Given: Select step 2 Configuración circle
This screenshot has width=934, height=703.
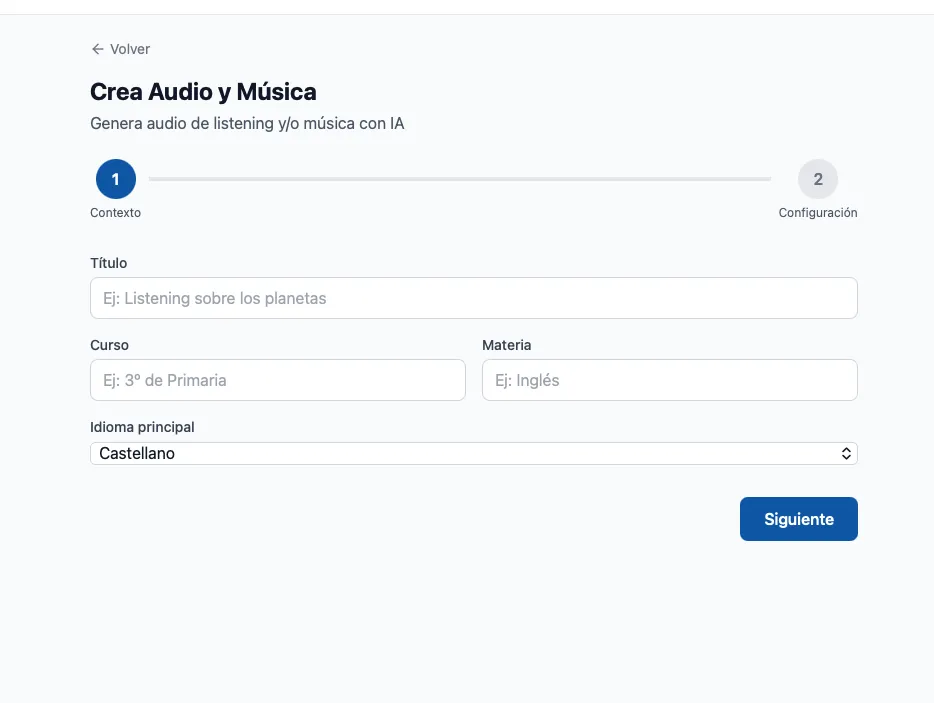Looking at the screenshot, I should pos(818,179).
